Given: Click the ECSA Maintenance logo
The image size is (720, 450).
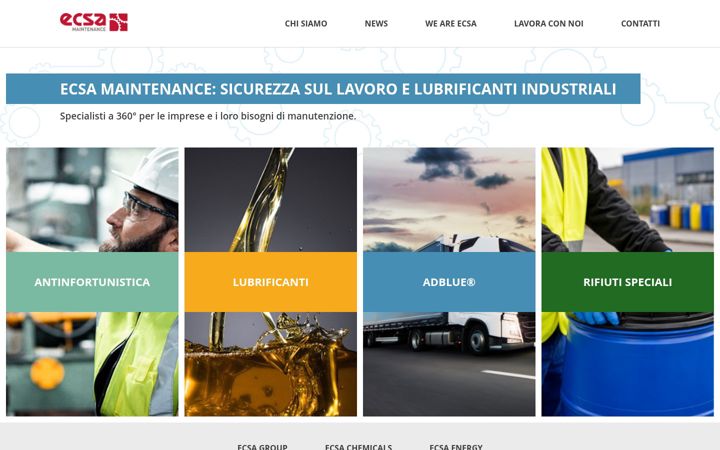Looking at the screenshot, I should (94, 22).
